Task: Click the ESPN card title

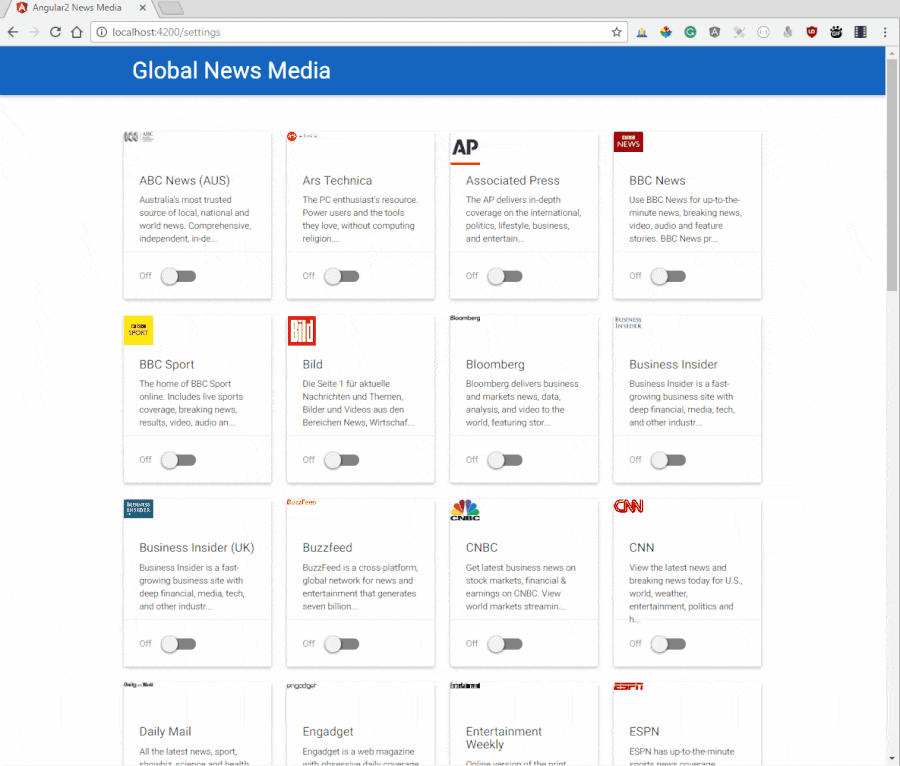Action: click(644, 732)
